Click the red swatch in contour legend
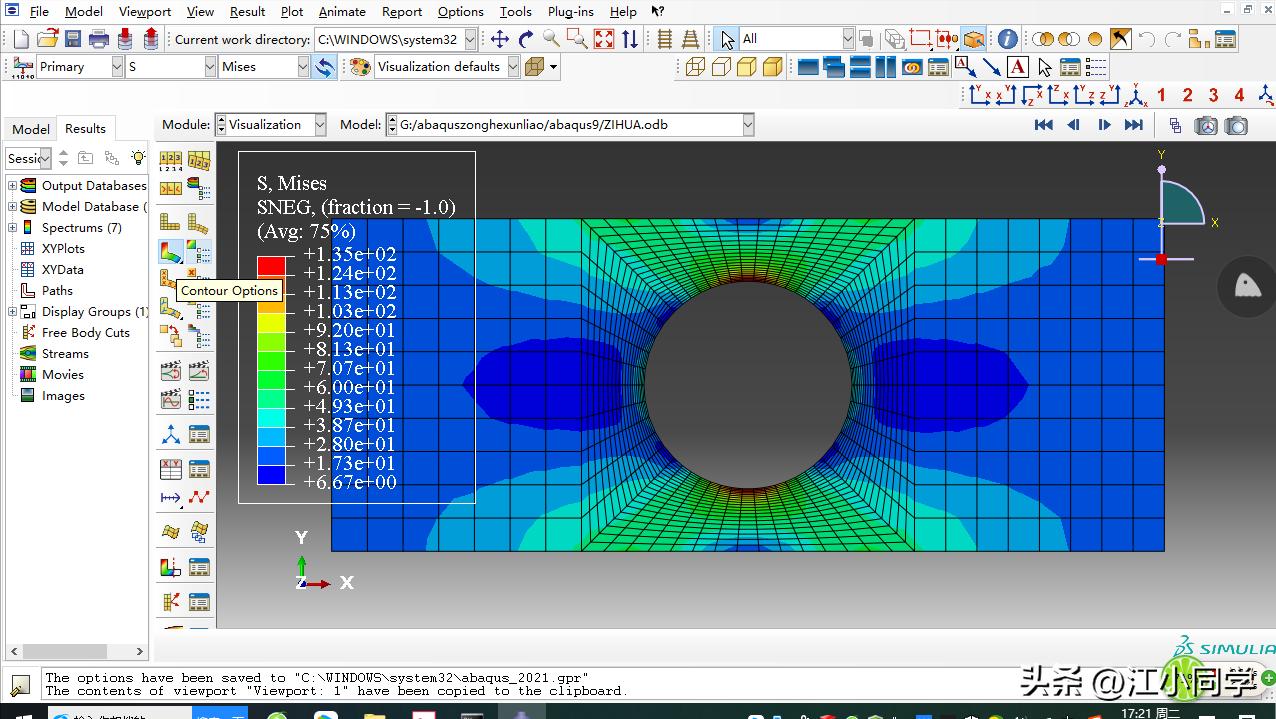1276x719 pixels. pyautogui.click(x=270, y=264)
